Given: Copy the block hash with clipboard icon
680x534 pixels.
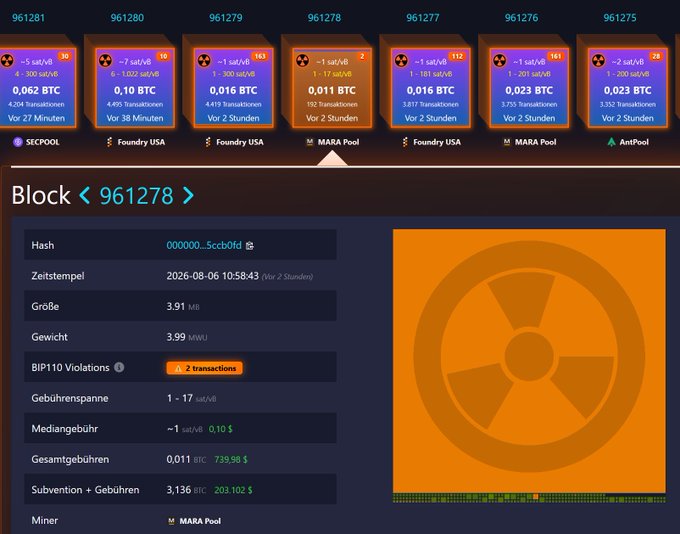Looking at the screenshot, I should point(250,246).
